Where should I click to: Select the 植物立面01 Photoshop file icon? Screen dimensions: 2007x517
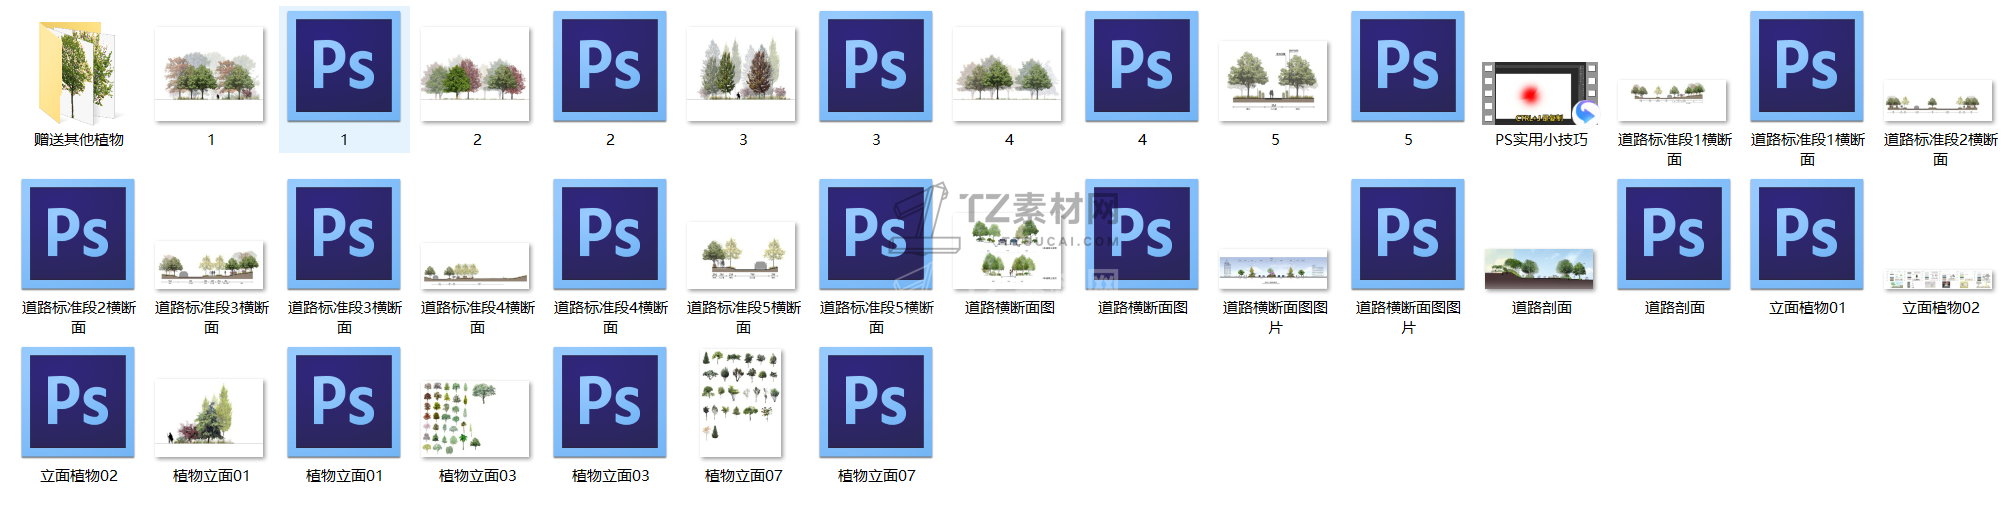pos(344,402)
